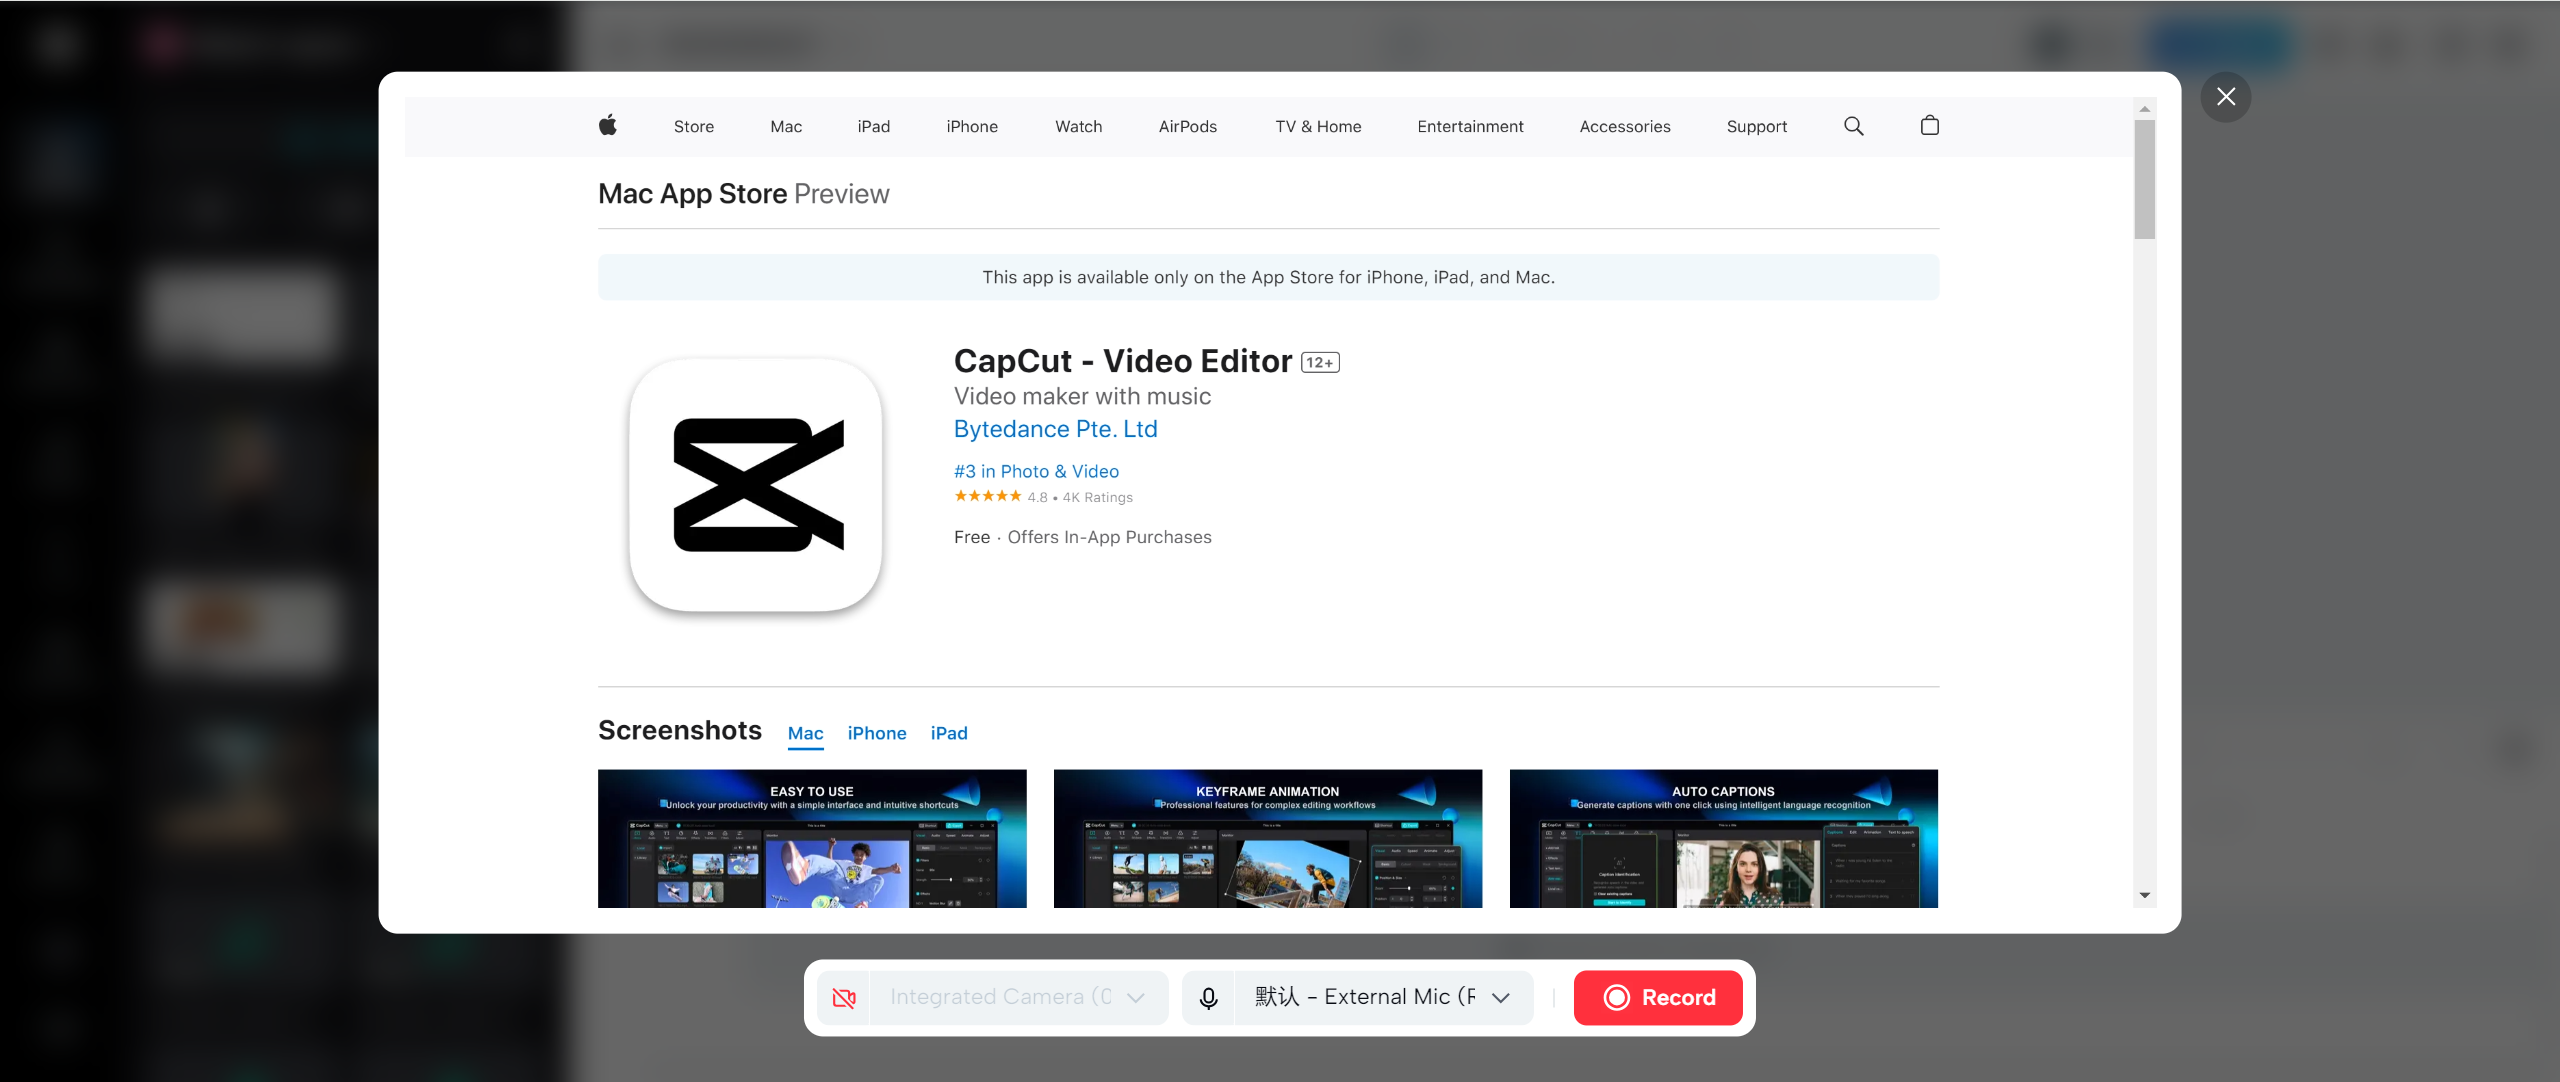Click the muted camera icon in recording bar
The image size is (2560, 1082).
tap(843, 996)
